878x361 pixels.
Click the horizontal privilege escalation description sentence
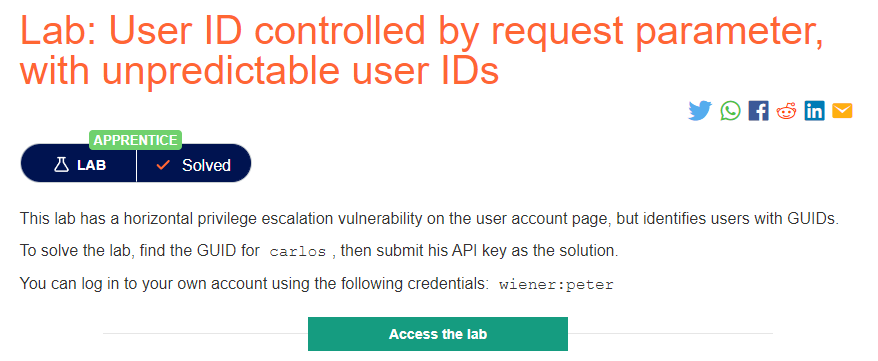click(429, 218)
